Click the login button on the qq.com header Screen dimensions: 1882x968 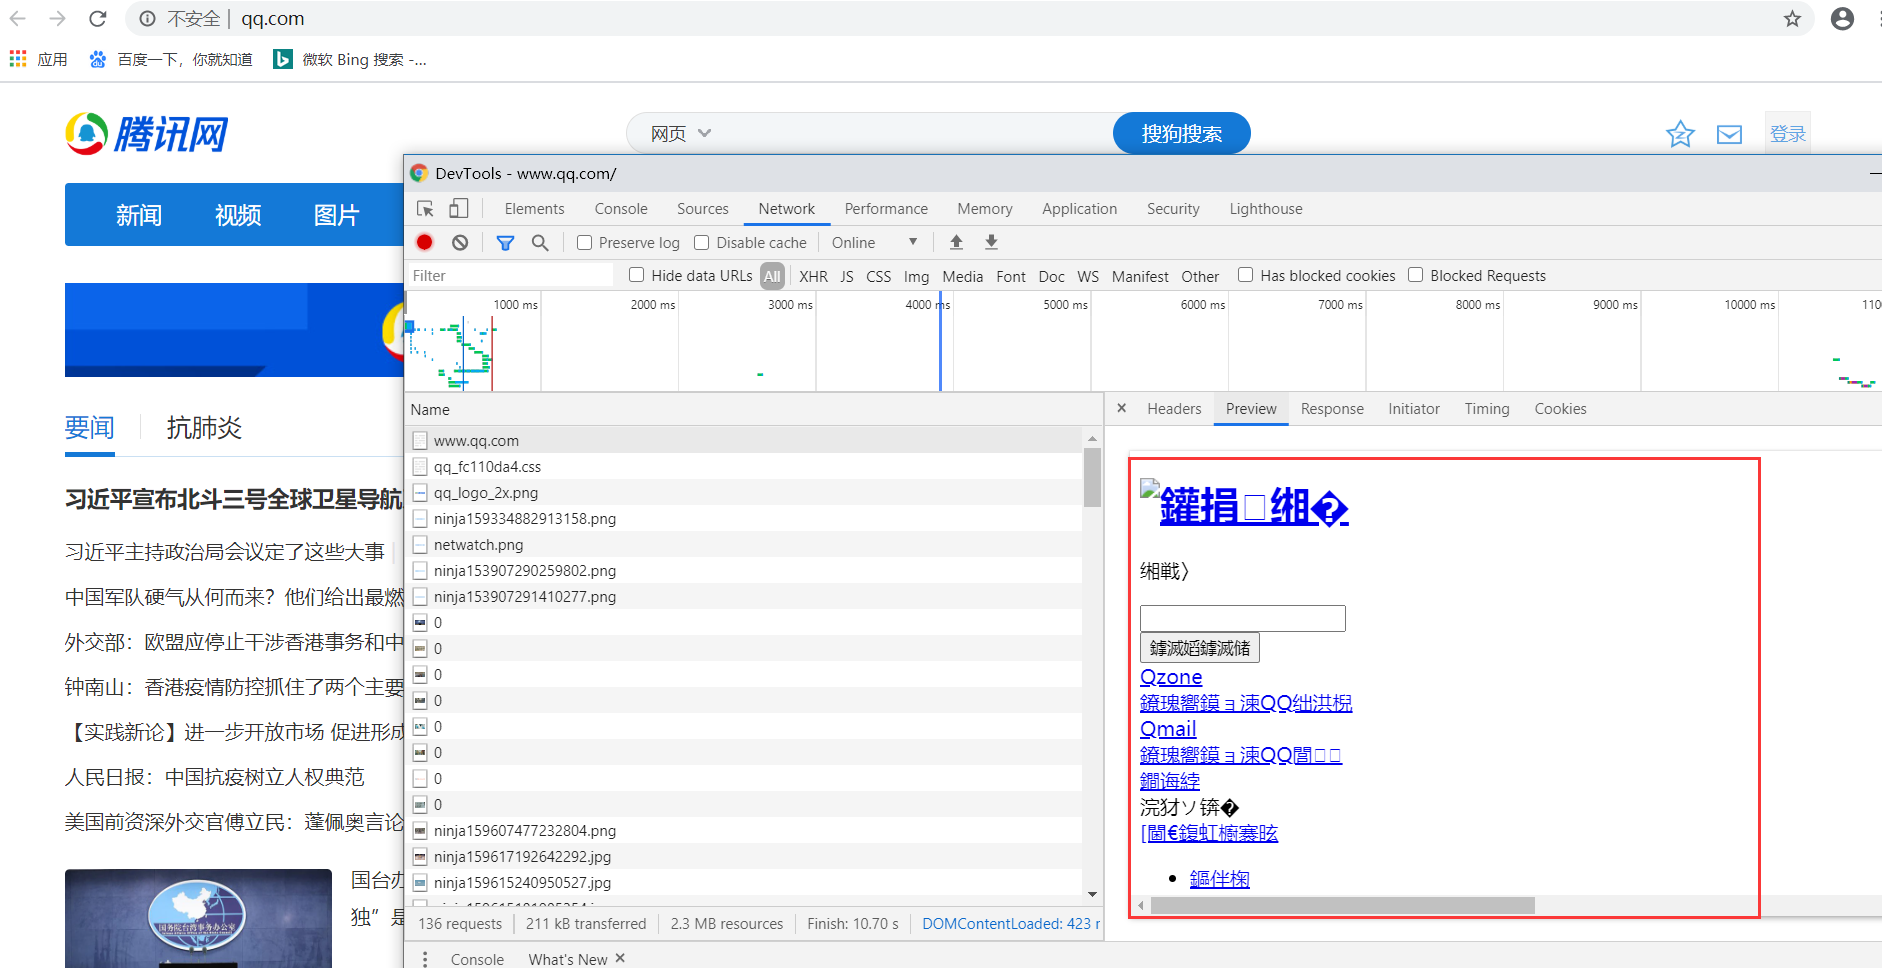1787,134
